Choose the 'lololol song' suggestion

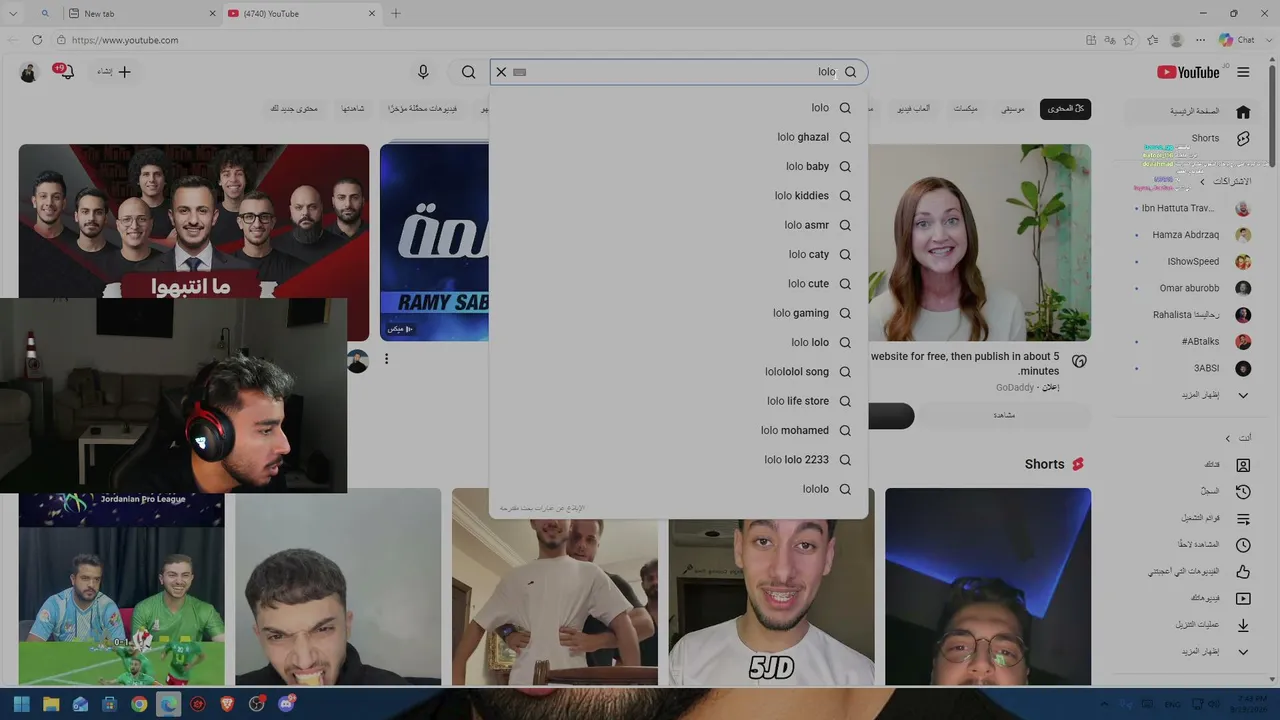tap(678, 372)
